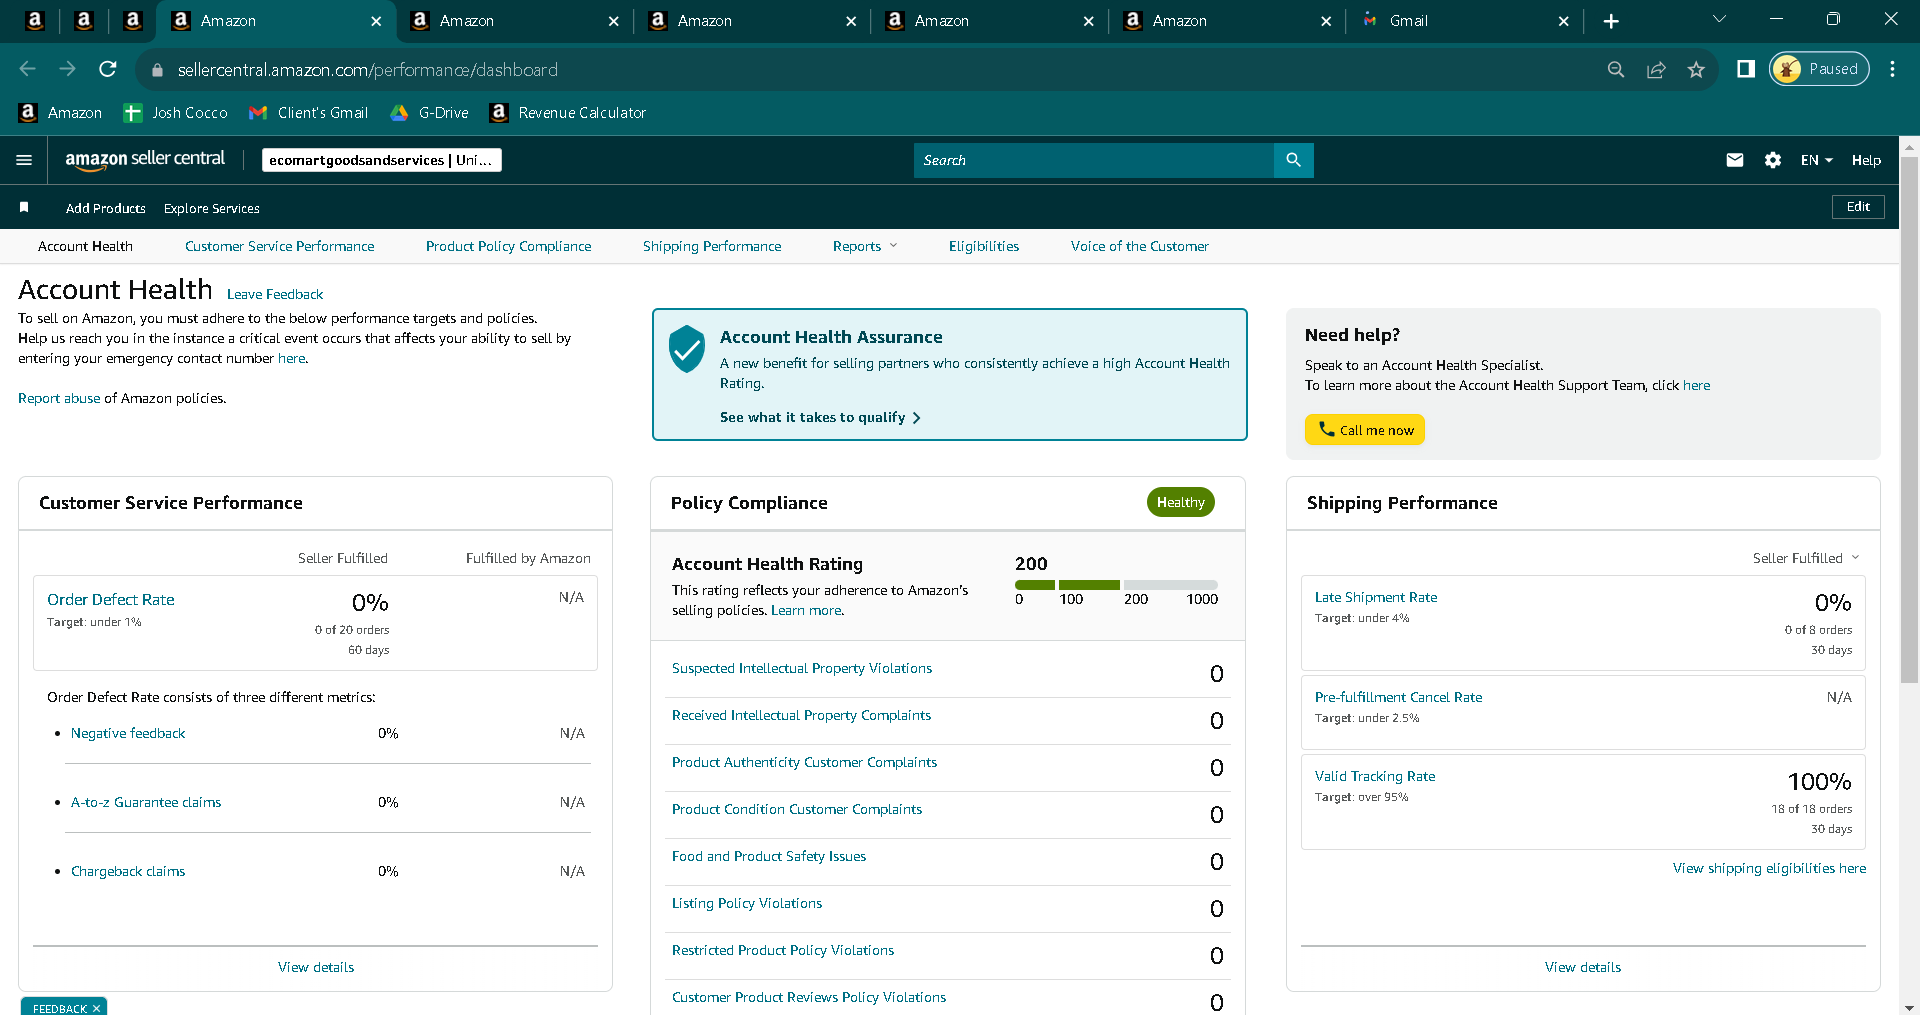
Task: Click the Leave Feedback link
Action: click(275, 294)
